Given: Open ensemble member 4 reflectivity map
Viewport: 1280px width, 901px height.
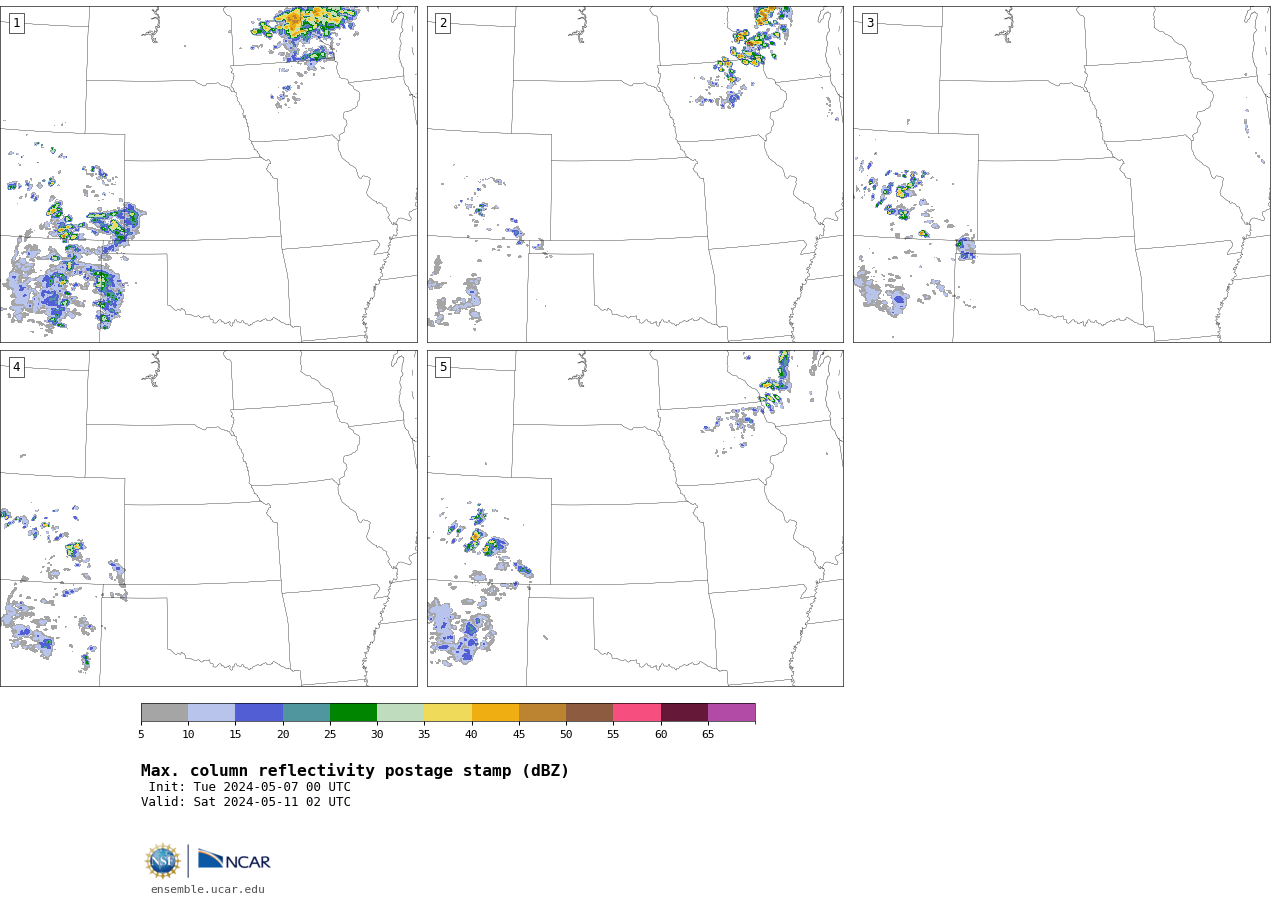Looking at the screenshot, I should pos(208,518).
